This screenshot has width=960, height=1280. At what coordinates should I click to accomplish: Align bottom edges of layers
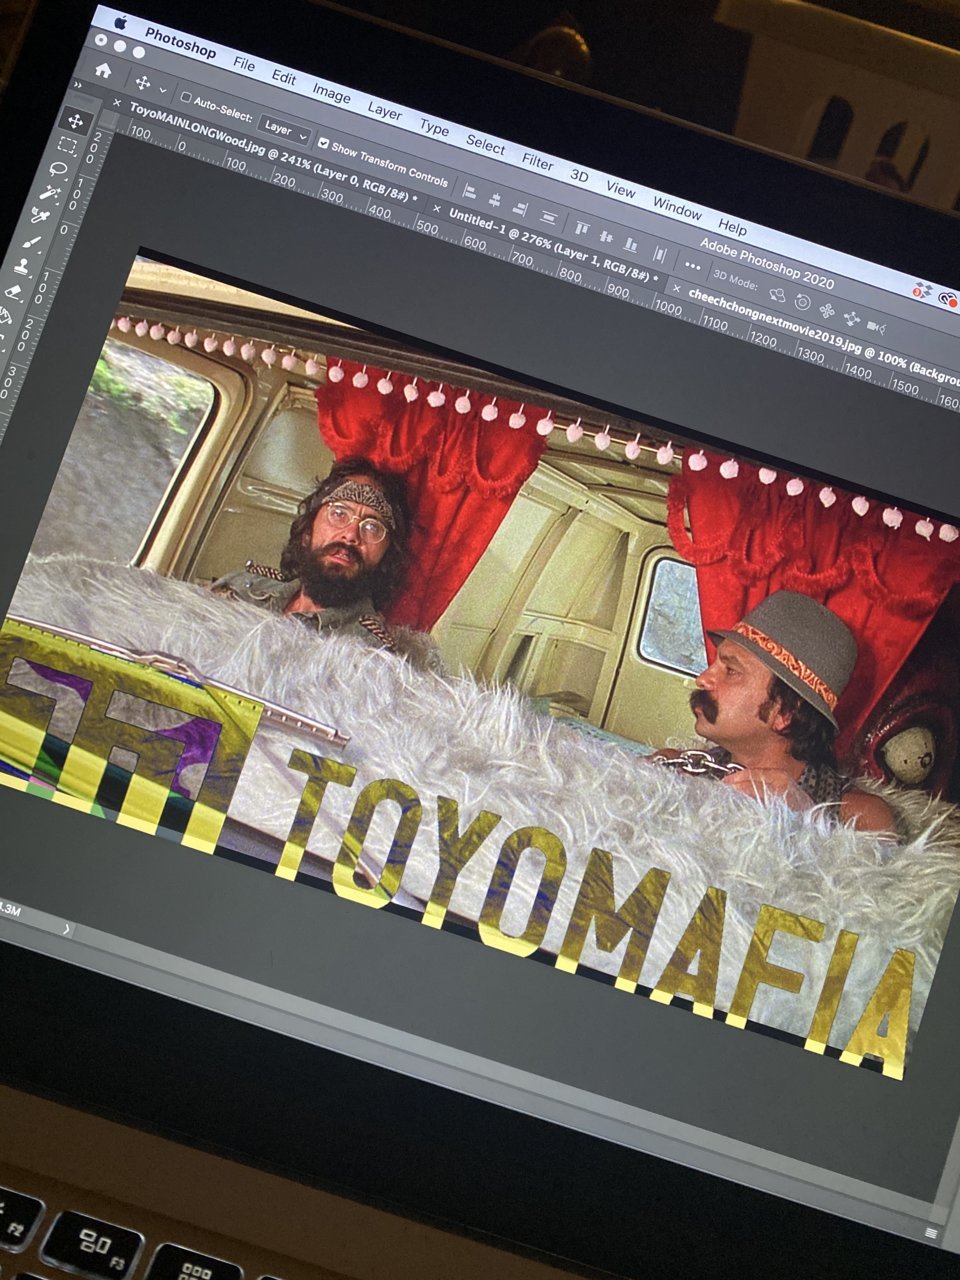pyautogui.click(x=630, y=243)
